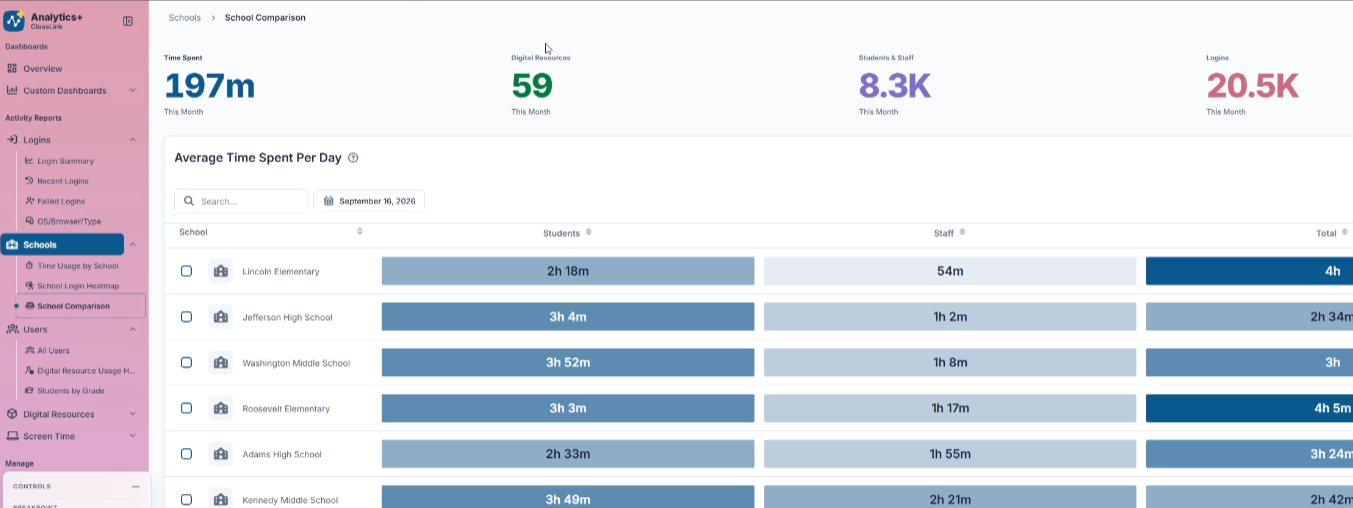The height and width of the screenshot is (508, 1353).
Task: Click the help icon beside Average Time Spent
Action: [x=353, y=158]
